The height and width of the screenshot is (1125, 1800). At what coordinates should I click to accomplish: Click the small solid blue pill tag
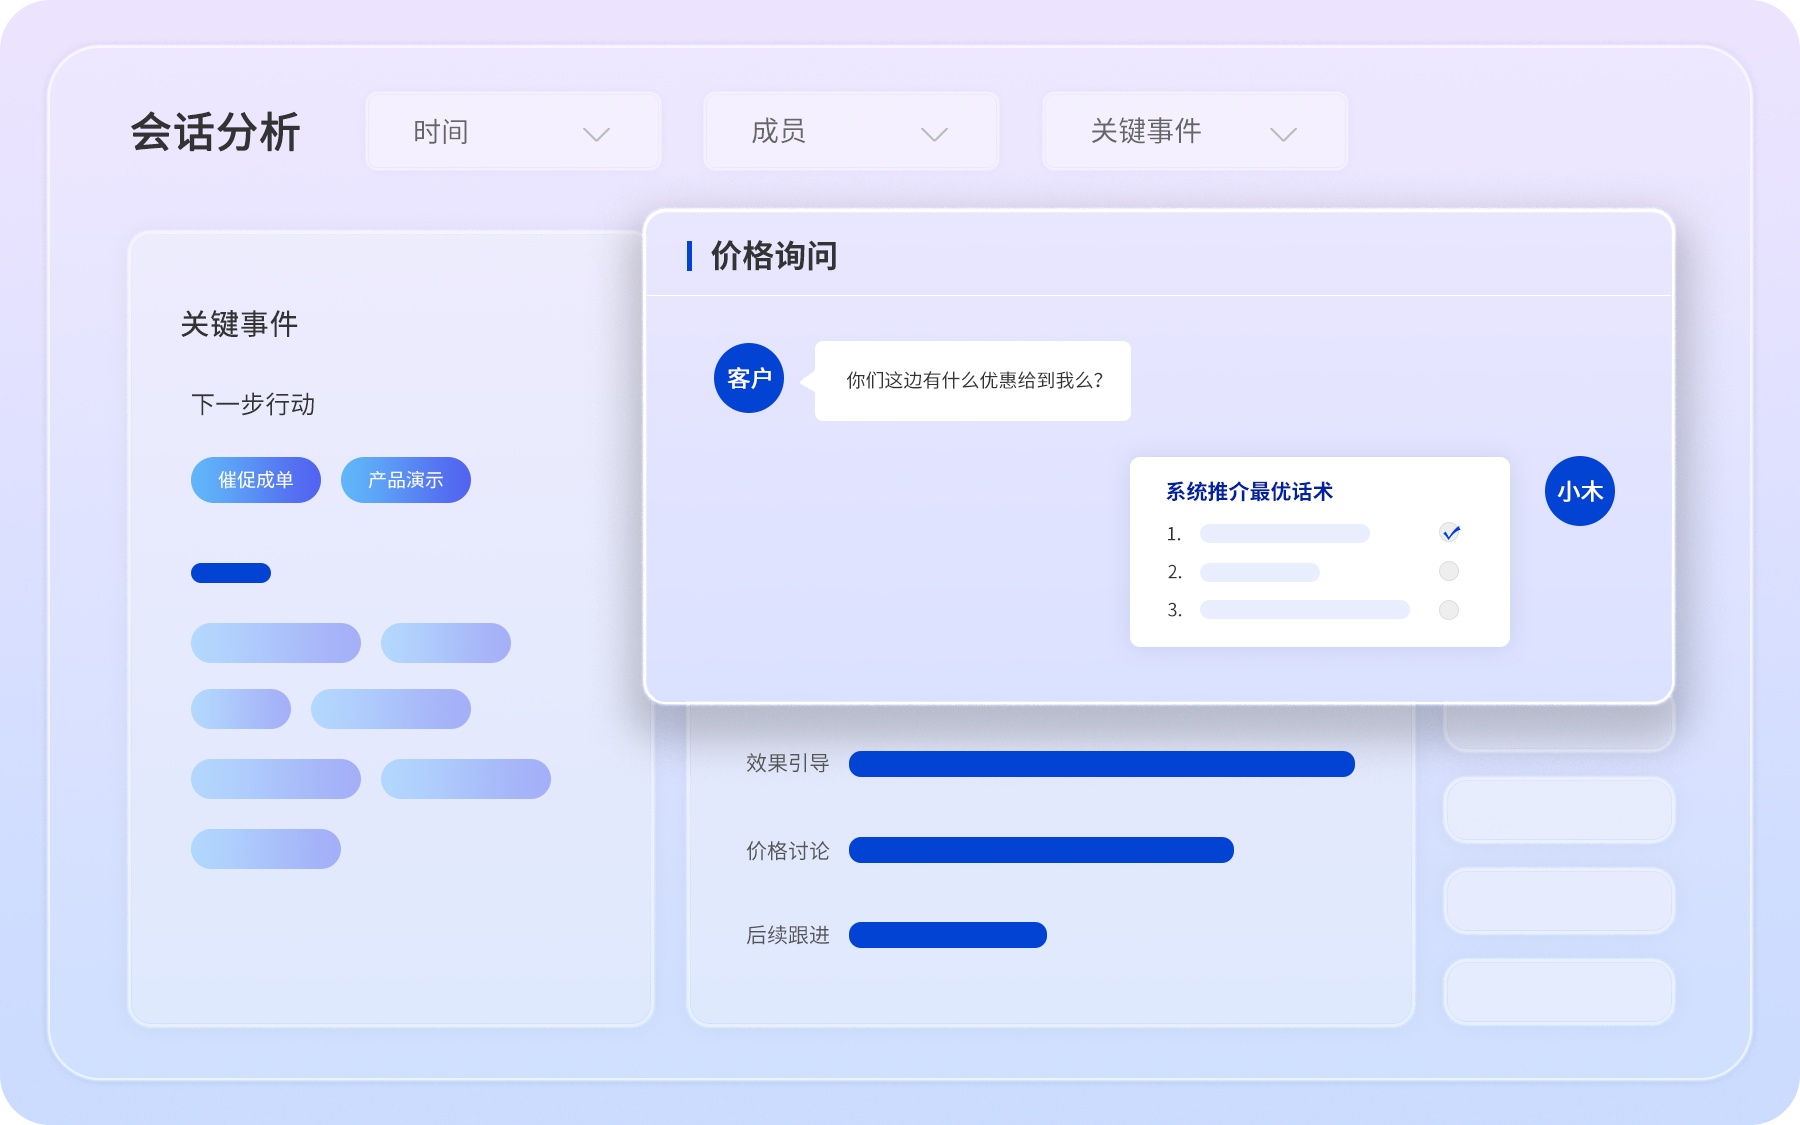pos(231,573)
